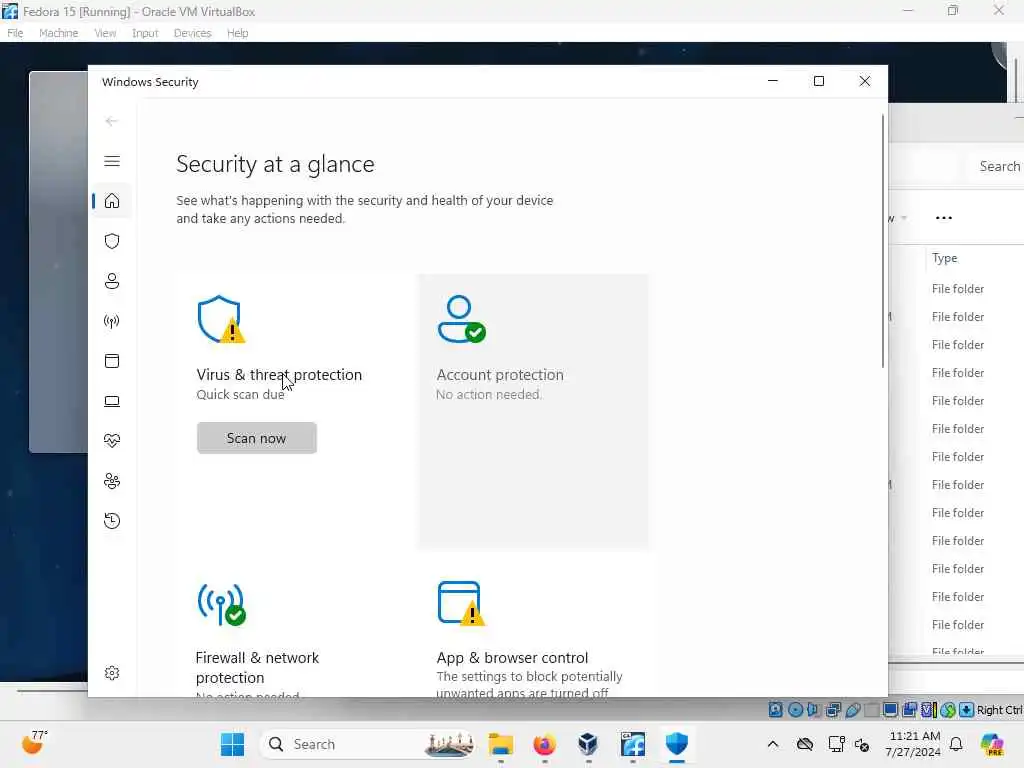1024x768 pixels.
Task: Click File Explorer search box behind
Action: 996,167
